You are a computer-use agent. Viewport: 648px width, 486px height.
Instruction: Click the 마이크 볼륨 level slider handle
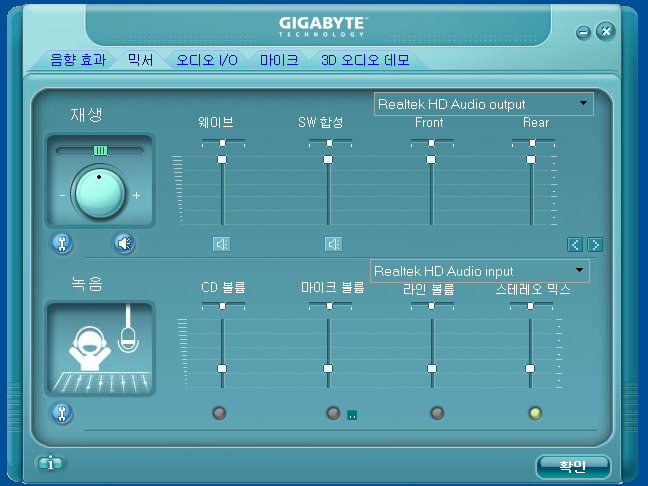tap(328, 368)
